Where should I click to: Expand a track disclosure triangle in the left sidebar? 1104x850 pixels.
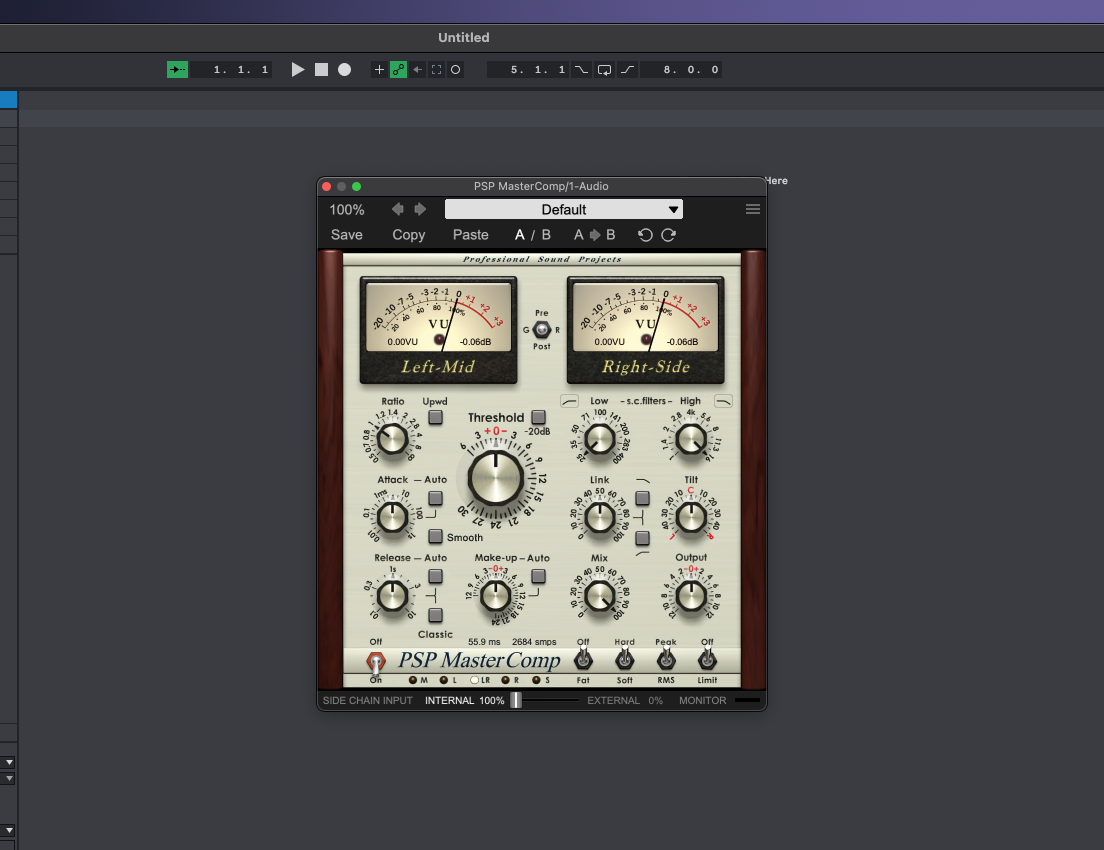pos(9,761)
